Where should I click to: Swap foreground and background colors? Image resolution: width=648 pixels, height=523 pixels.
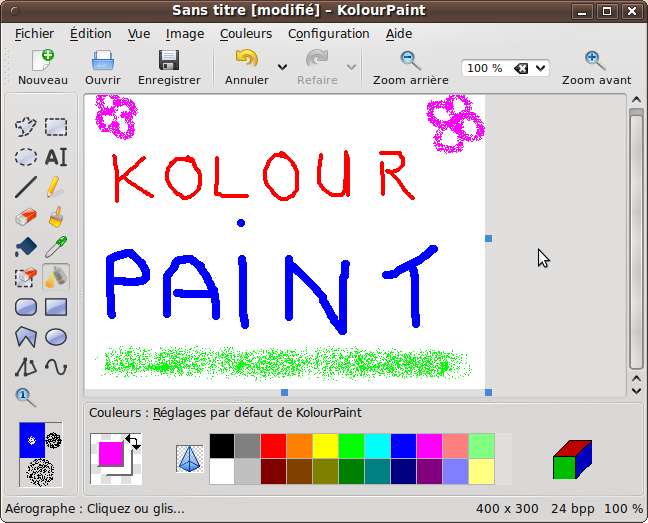132,441
